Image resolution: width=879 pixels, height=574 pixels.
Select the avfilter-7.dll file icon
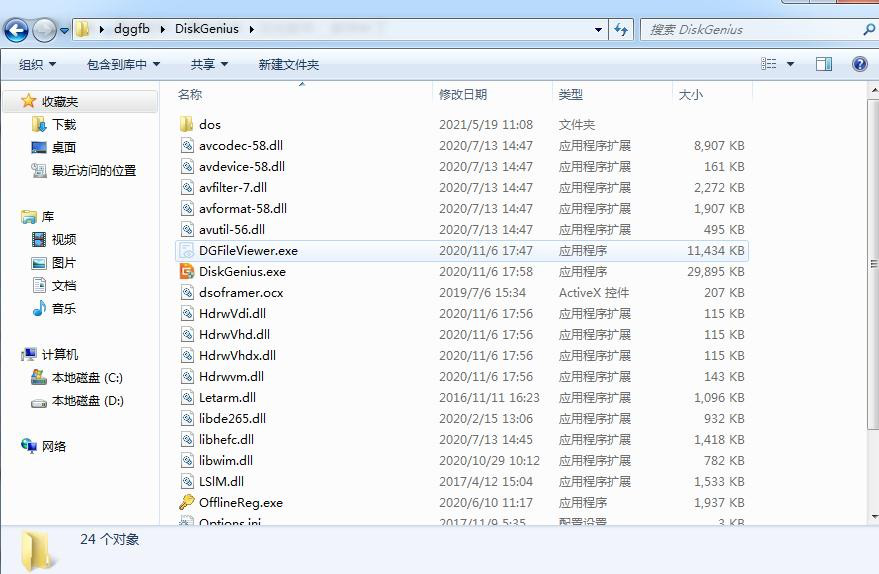[187, 187]
